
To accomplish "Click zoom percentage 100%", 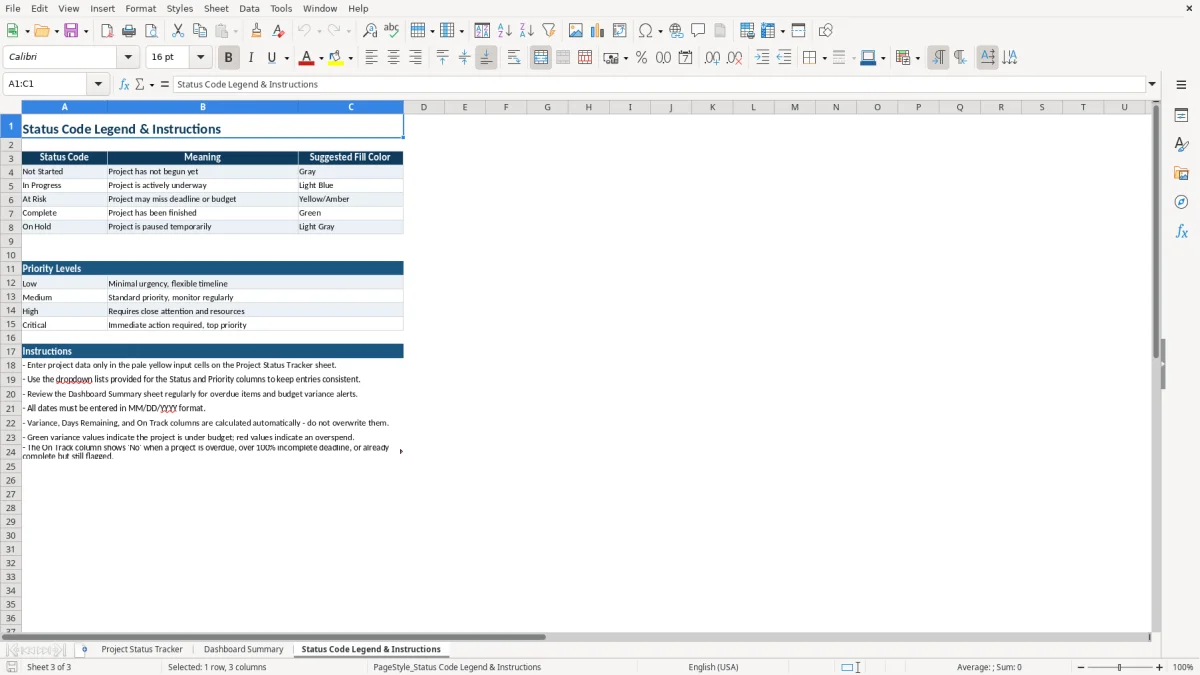I will (x=1183, y=667).
